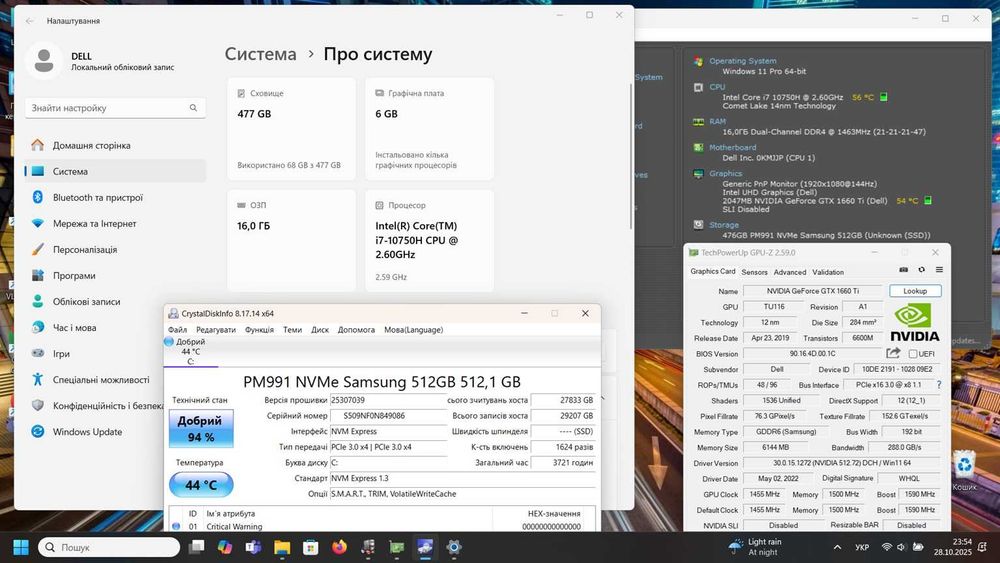Open the Диск menu in CrystalDiskInfo
This screenshot has height=563, width=1000.
coord(320,330)
